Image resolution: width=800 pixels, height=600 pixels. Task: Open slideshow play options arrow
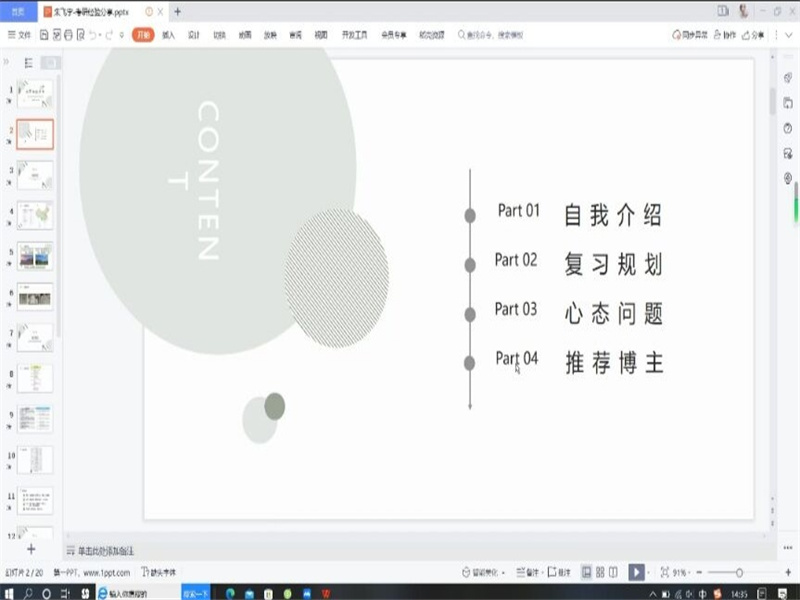(649, 572)
